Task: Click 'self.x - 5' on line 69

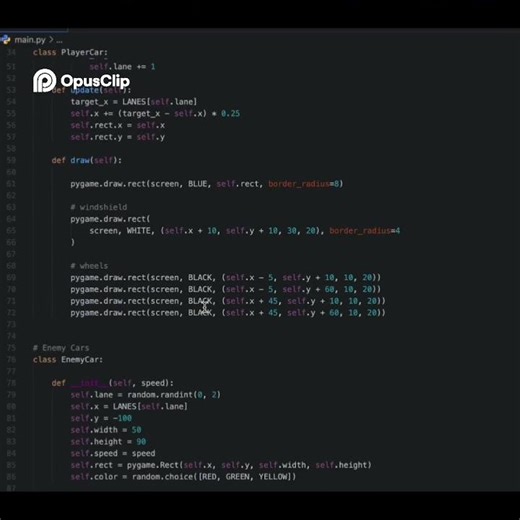Action: point(250,277)
